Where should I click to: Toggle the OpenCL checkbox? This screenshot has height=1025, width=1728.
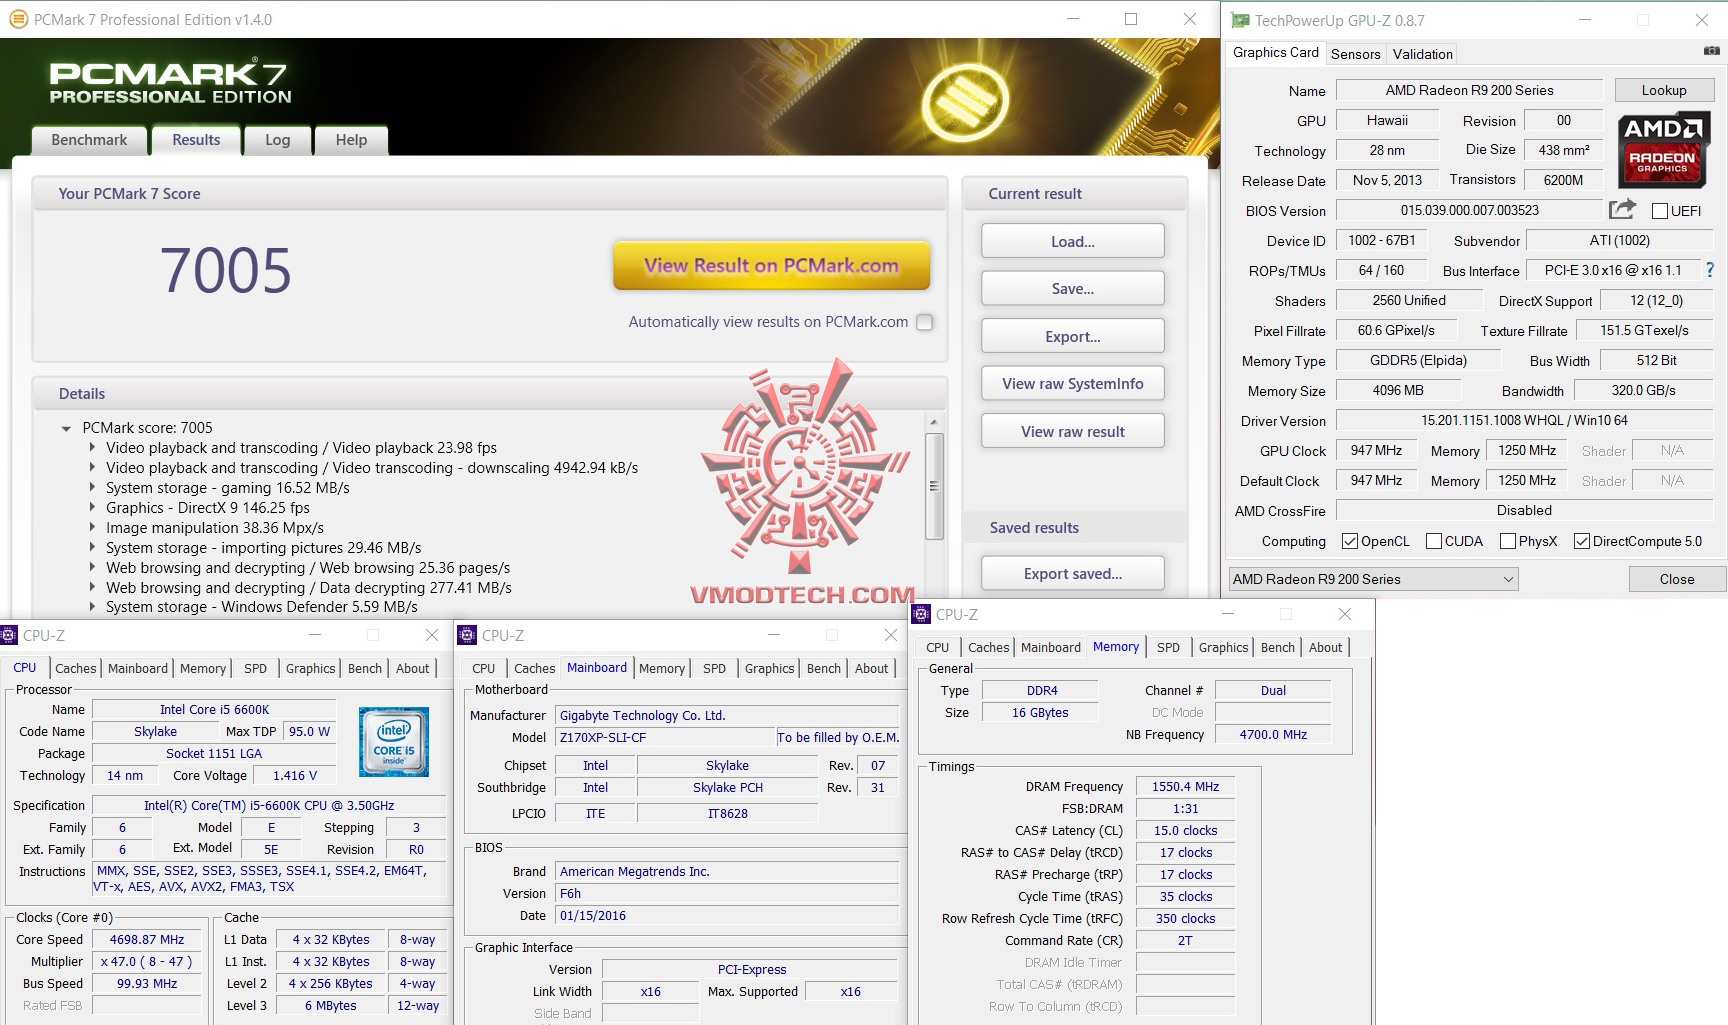coord(1350,541)
